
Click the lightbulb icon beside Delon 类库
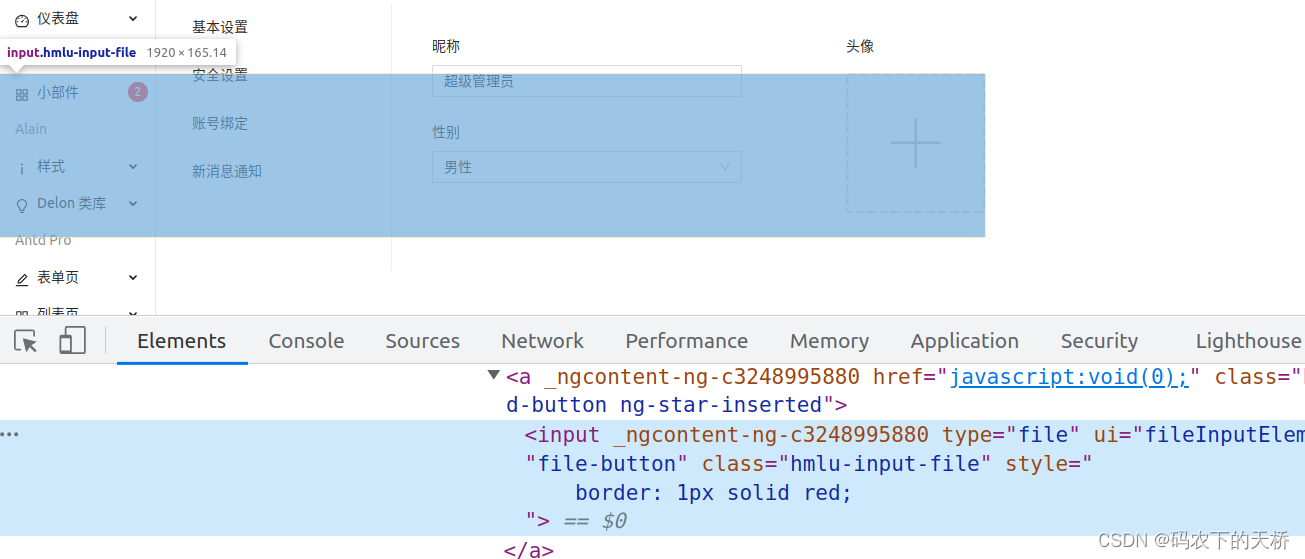(22, 204)
